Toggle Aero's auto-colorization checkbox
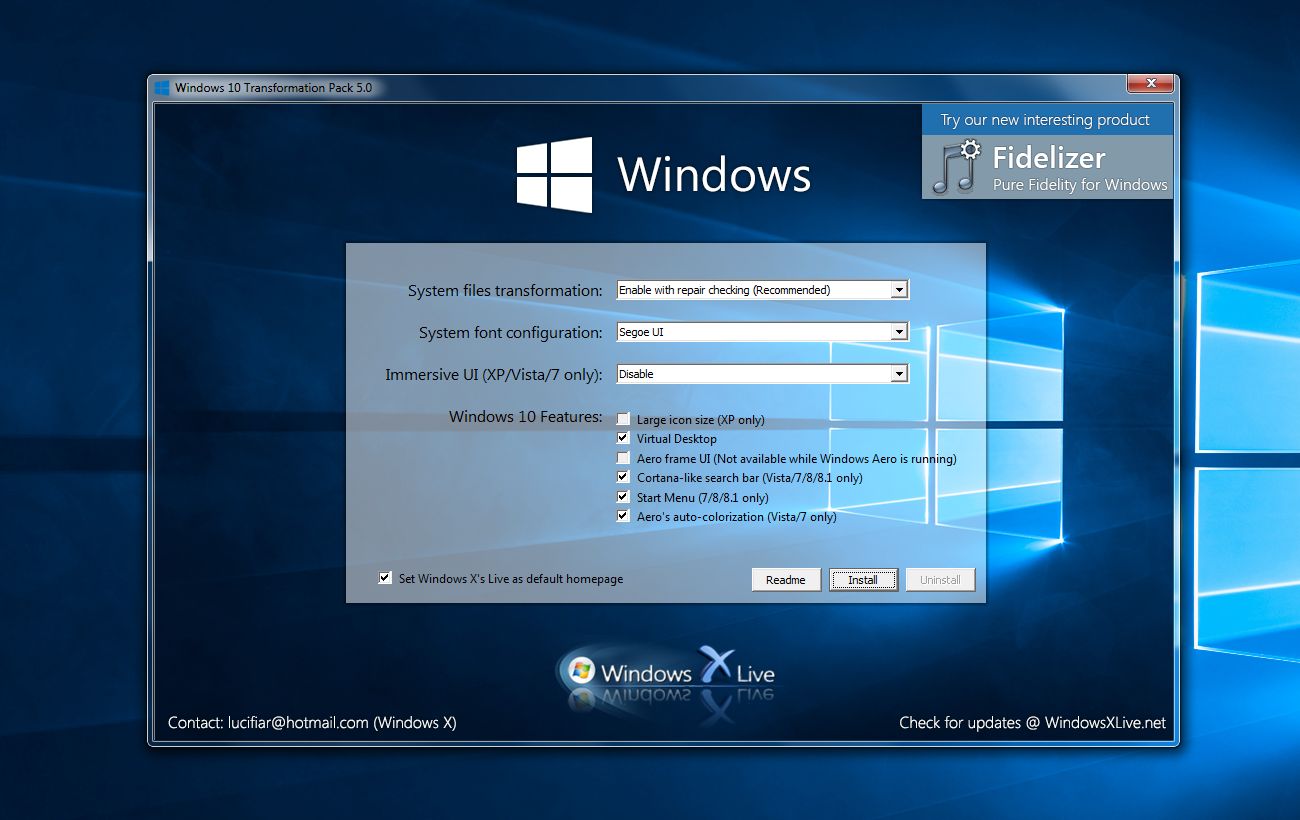 click(624, 517)
